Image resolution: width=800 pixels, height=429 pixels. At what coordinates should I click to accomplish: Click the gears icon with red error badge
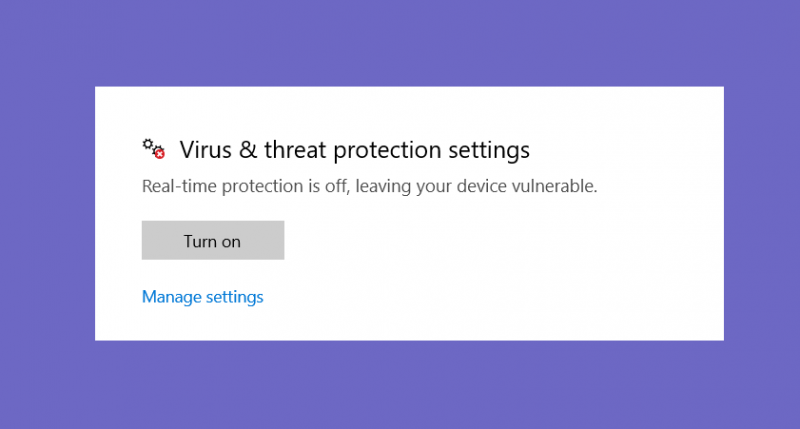coord(154,148)
